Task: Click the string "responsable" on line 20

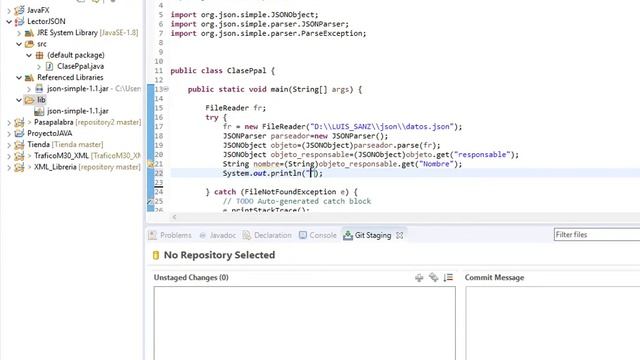Action: pyautogui.click(x=482, y=155)
